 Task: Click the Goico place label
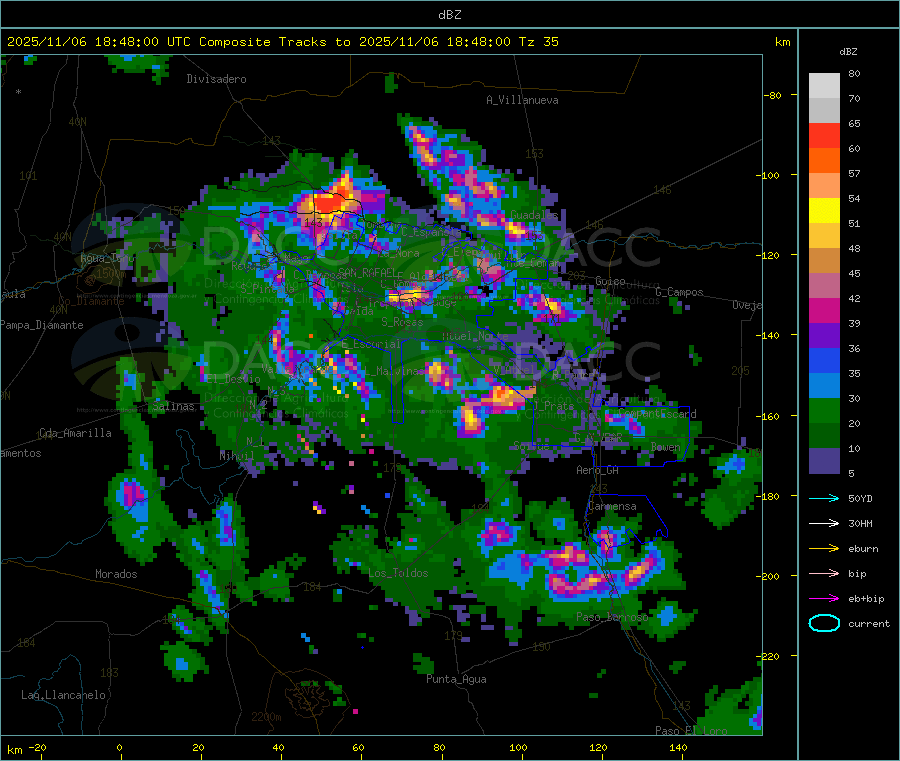(610, 281)
